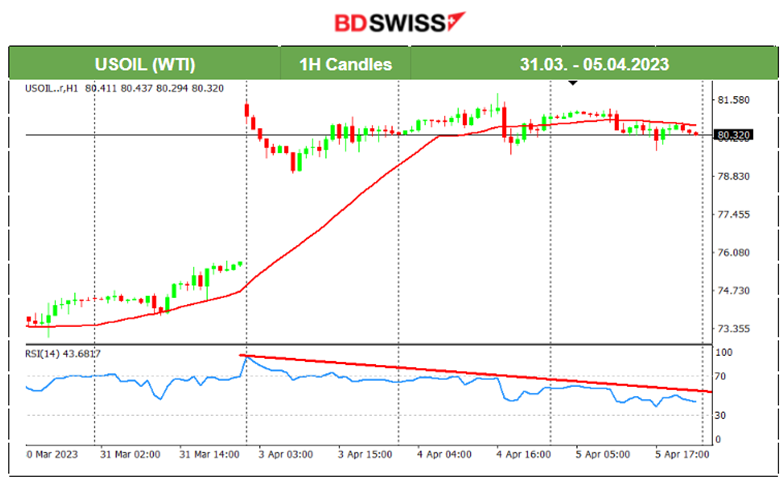Click the 31.03. - 05.04.2023 date range
The width and height of the screenshot is (780, 482).
[x=594, y=64]
